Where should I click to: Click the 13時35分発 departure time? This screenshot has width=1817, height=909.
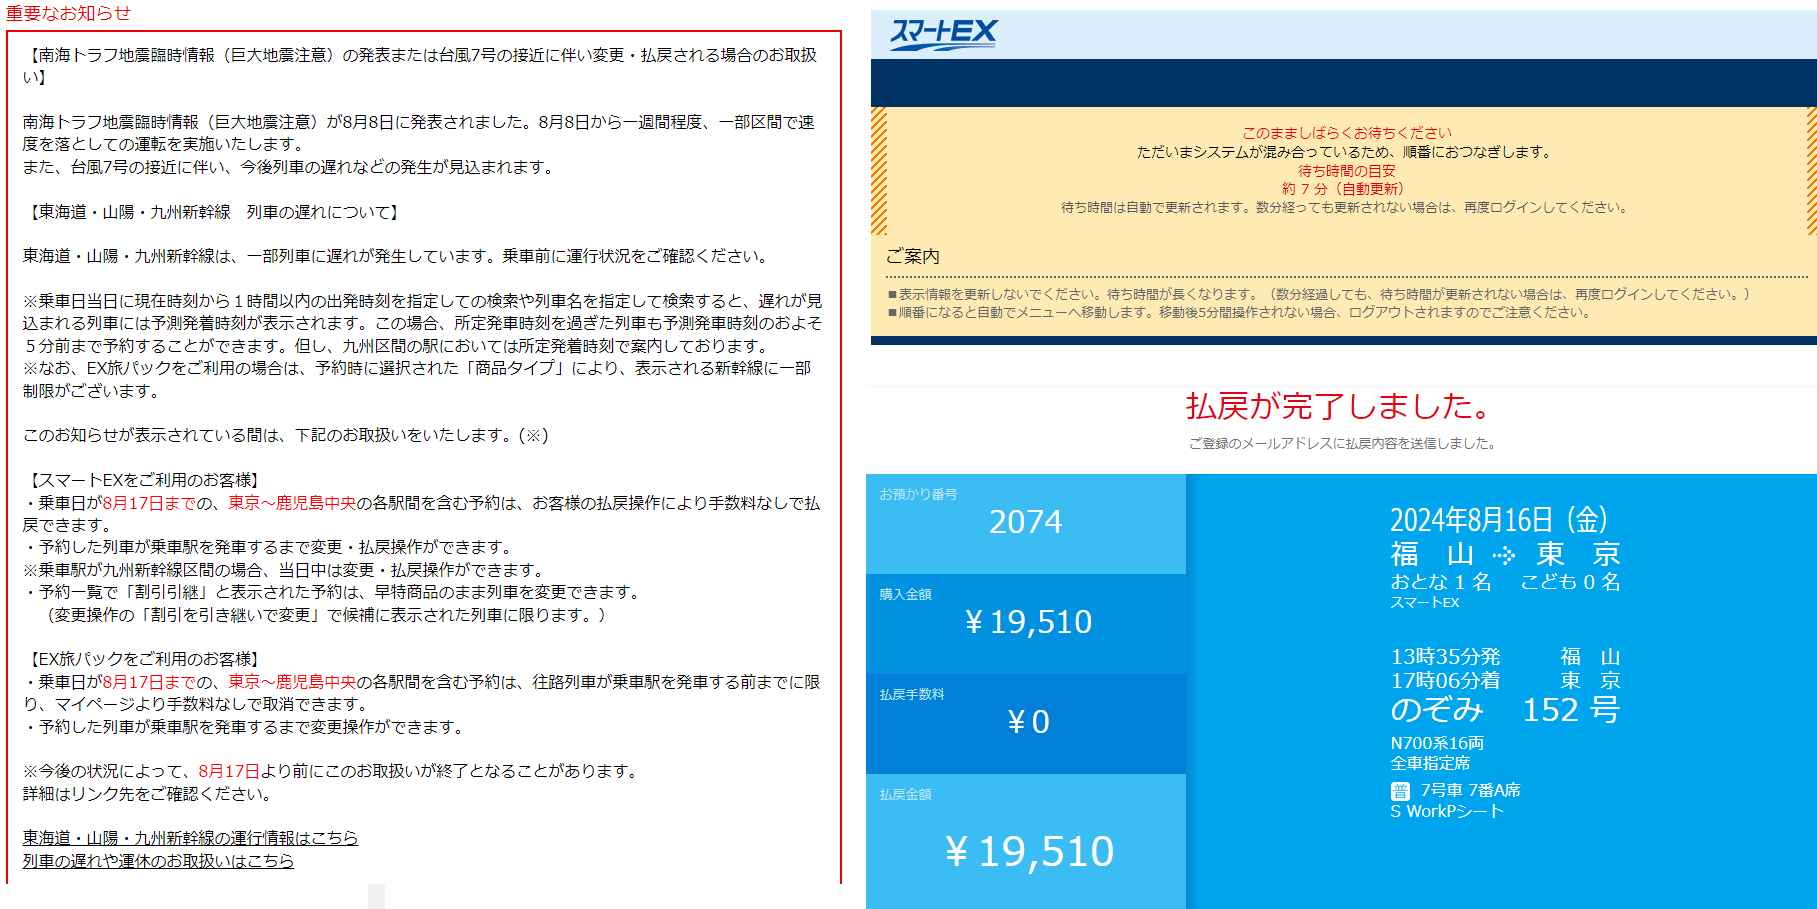[1445, 657]
